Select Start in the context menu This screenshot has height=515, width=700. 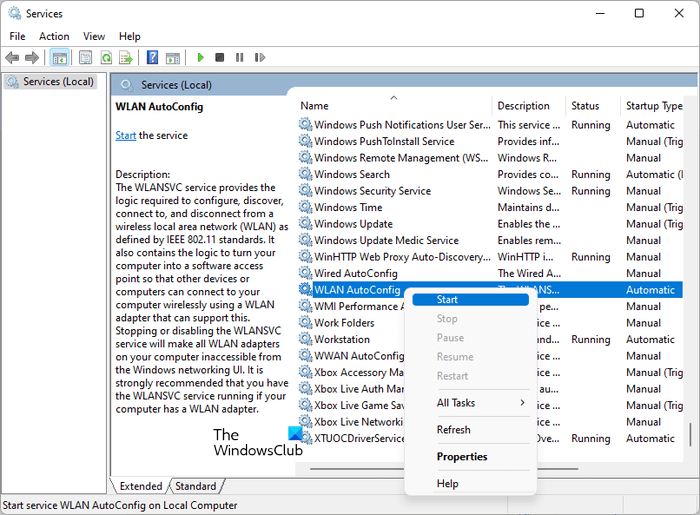[x=448, y=299]
